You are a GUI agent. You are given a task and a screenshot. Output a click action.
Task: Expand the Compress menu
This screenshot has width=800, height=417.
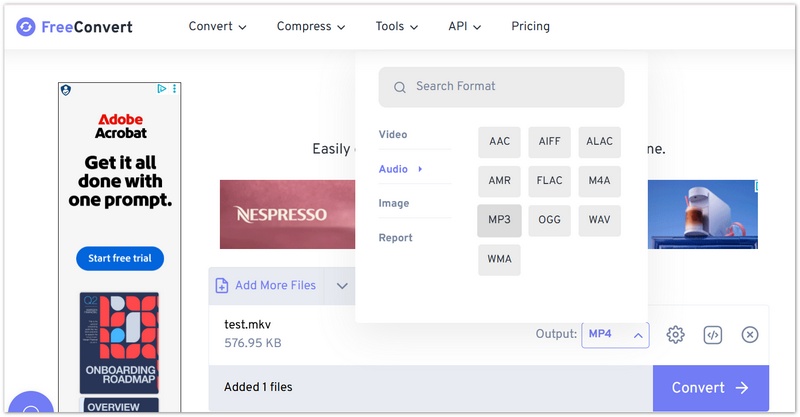[311, 27]
